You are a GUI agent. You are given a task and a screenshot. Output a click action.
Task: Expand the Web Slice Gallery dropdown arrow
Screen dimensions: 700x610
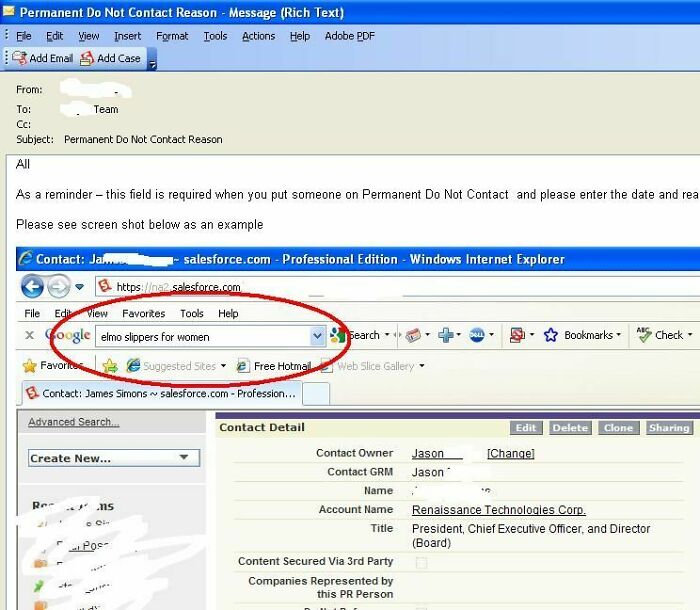[x=421, y=366]
